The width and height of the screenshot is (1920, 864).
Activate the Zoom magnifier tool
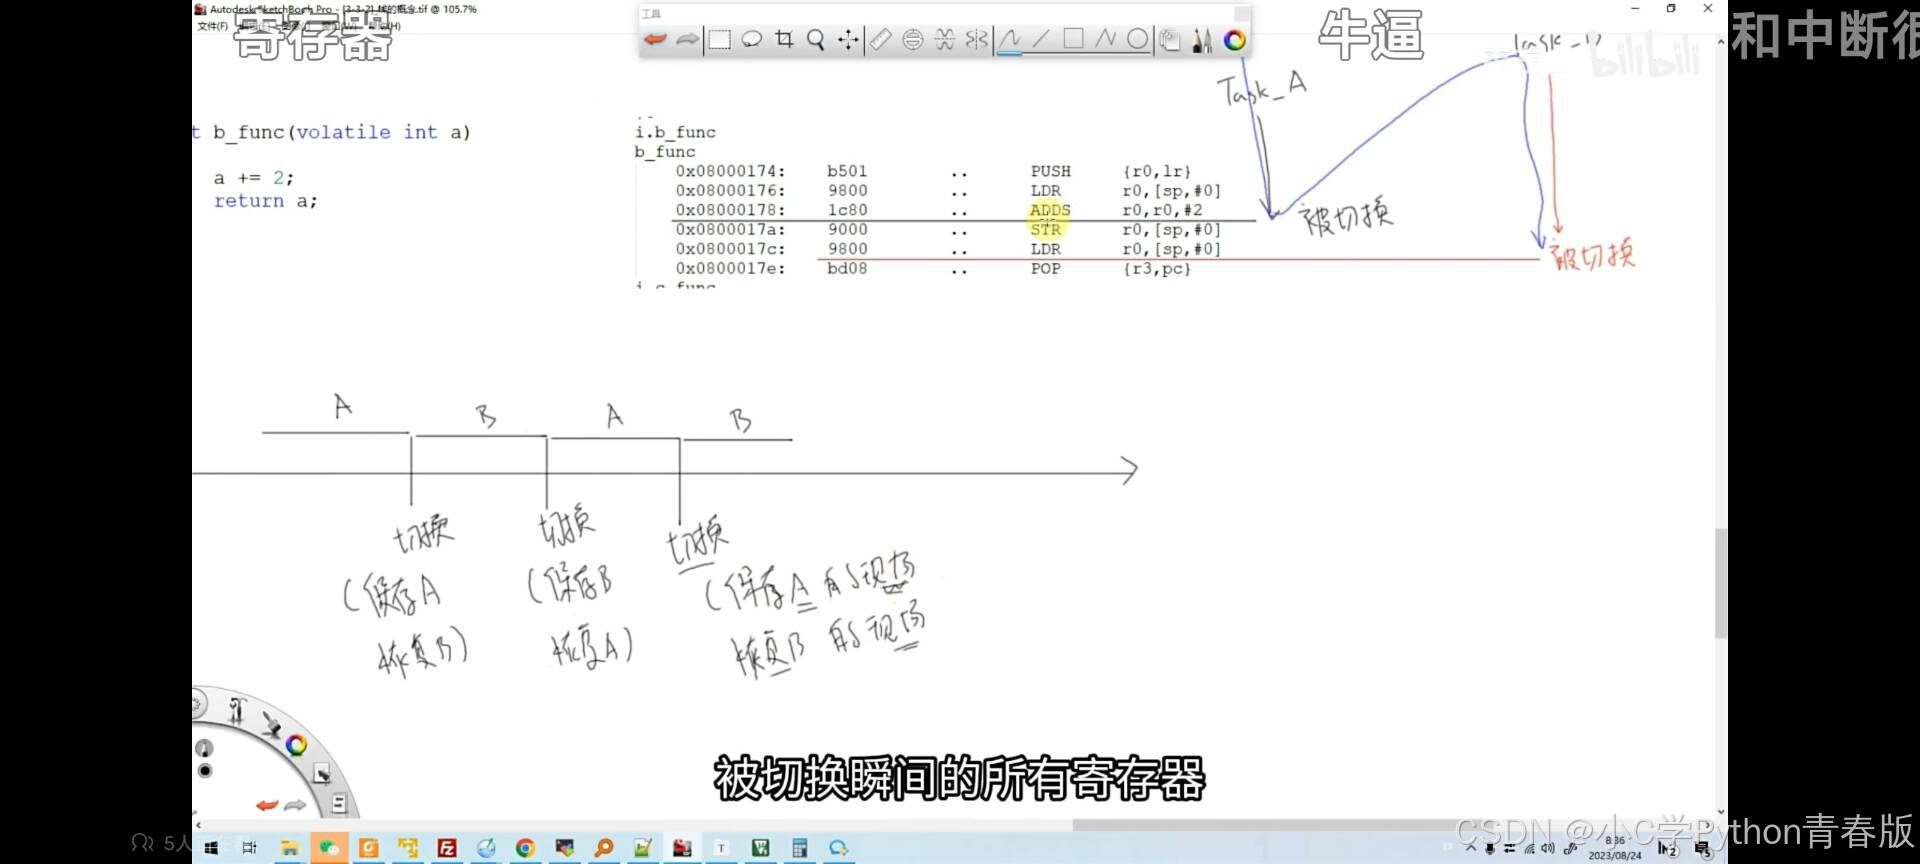pyautogui.click(x=816, y=39)
